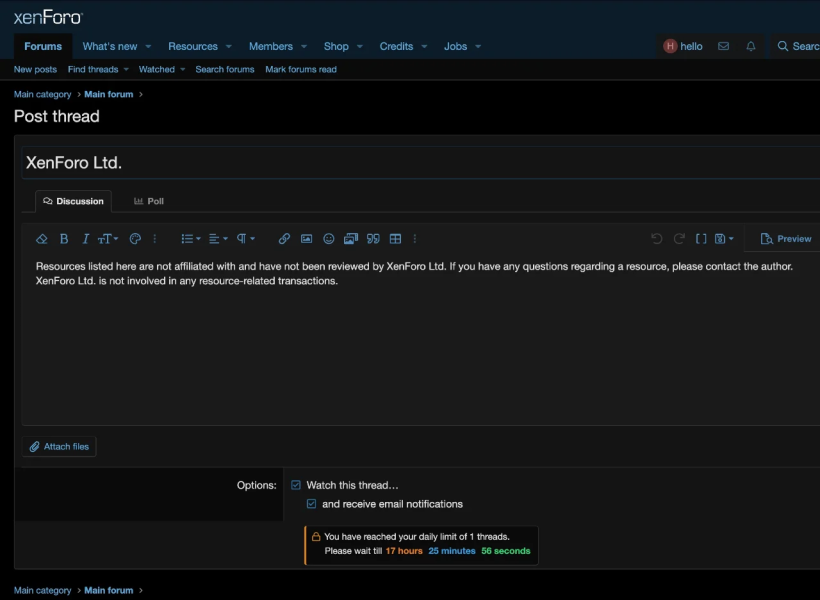
Task: Open the Resources menu item
Action: 193,46
